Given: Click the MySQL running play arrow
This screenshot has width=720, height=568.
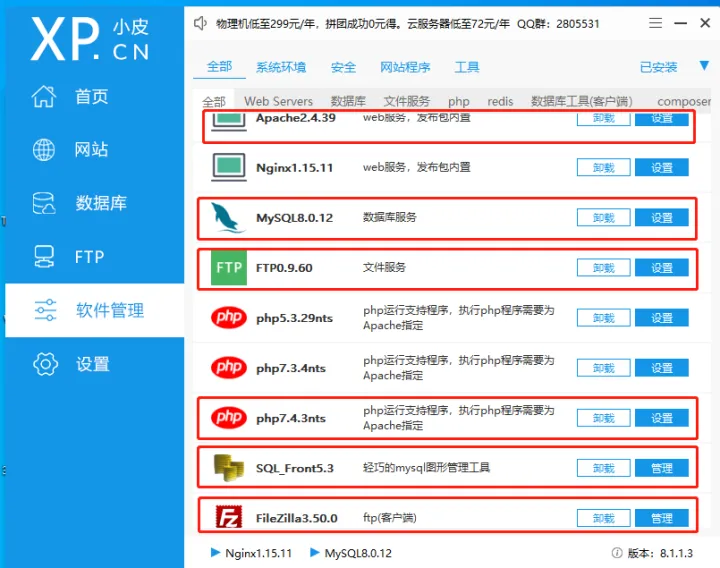Looking at the screenshot, I should click(x=315, y=552).
